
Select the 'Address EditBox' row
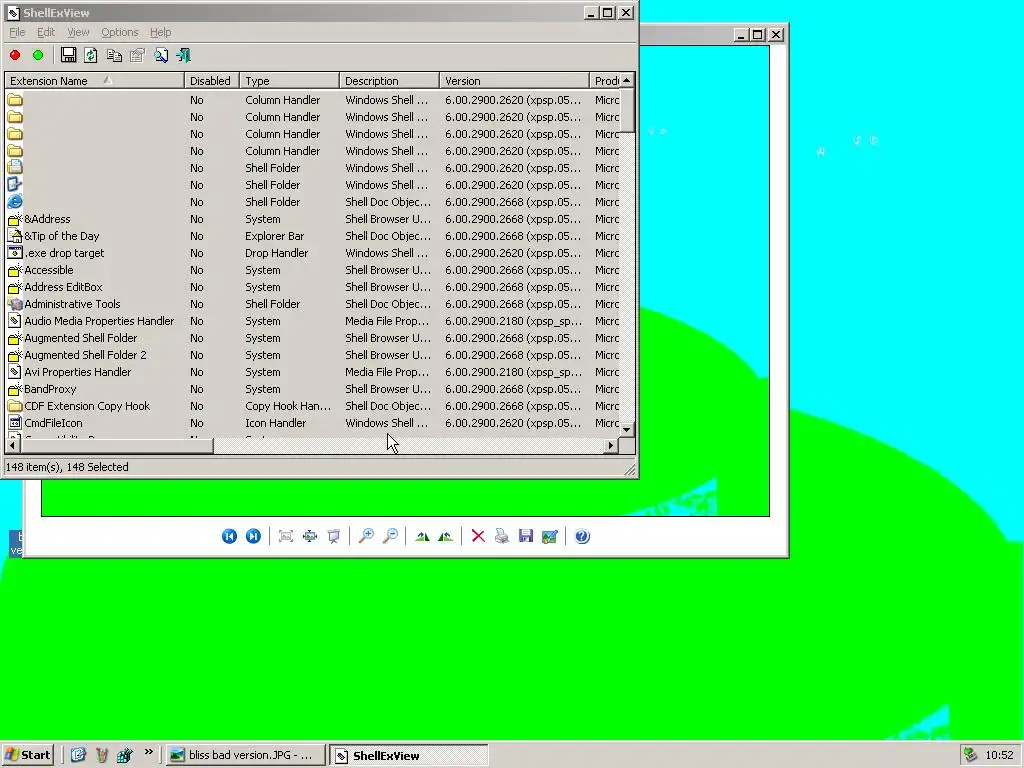coord(312,287)
